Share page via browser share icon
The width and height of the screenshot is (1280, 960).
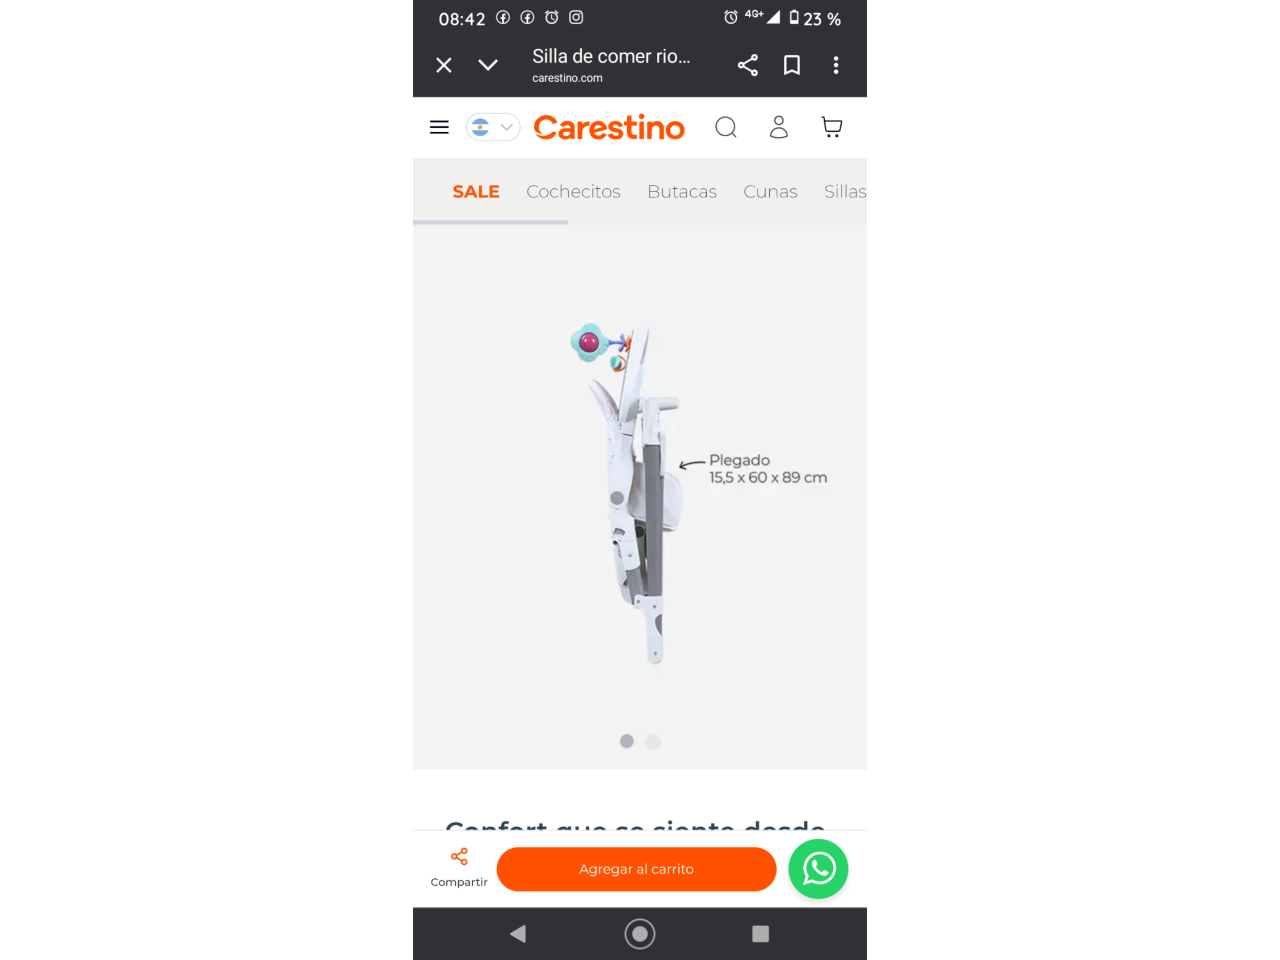coord(748,65)
